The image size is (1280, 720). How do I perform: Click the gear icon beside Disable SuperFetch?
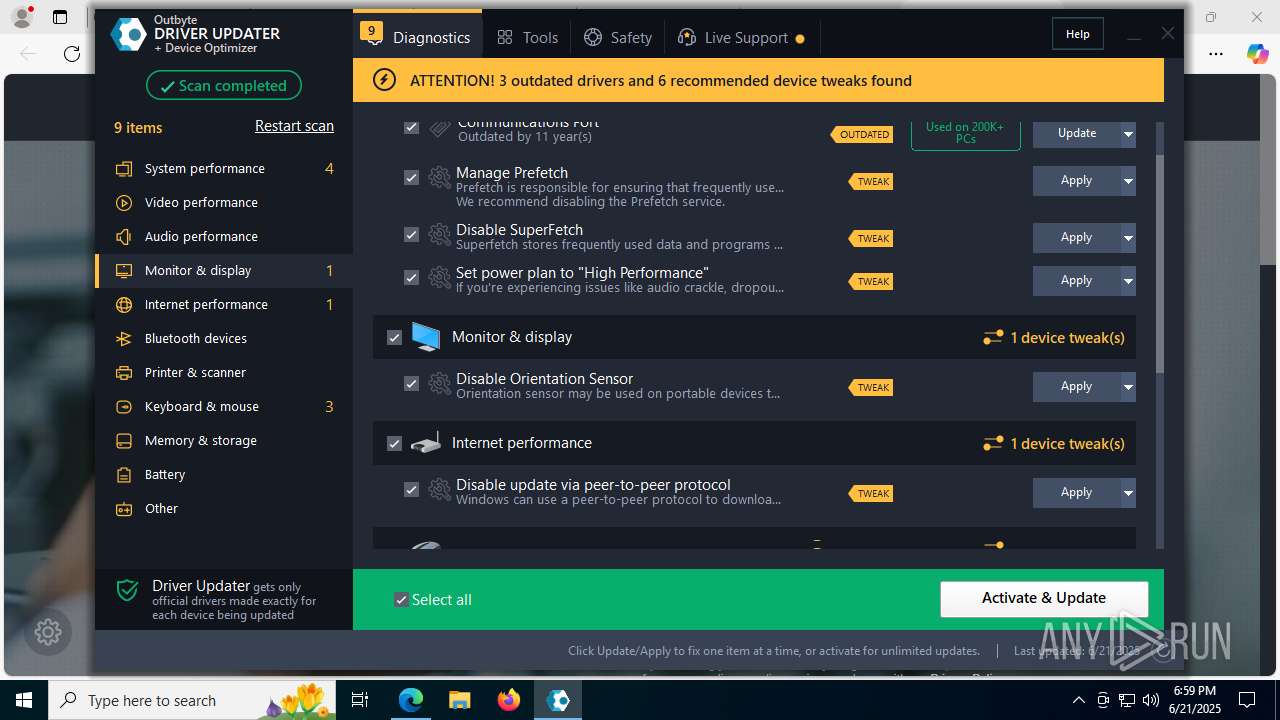440,235
